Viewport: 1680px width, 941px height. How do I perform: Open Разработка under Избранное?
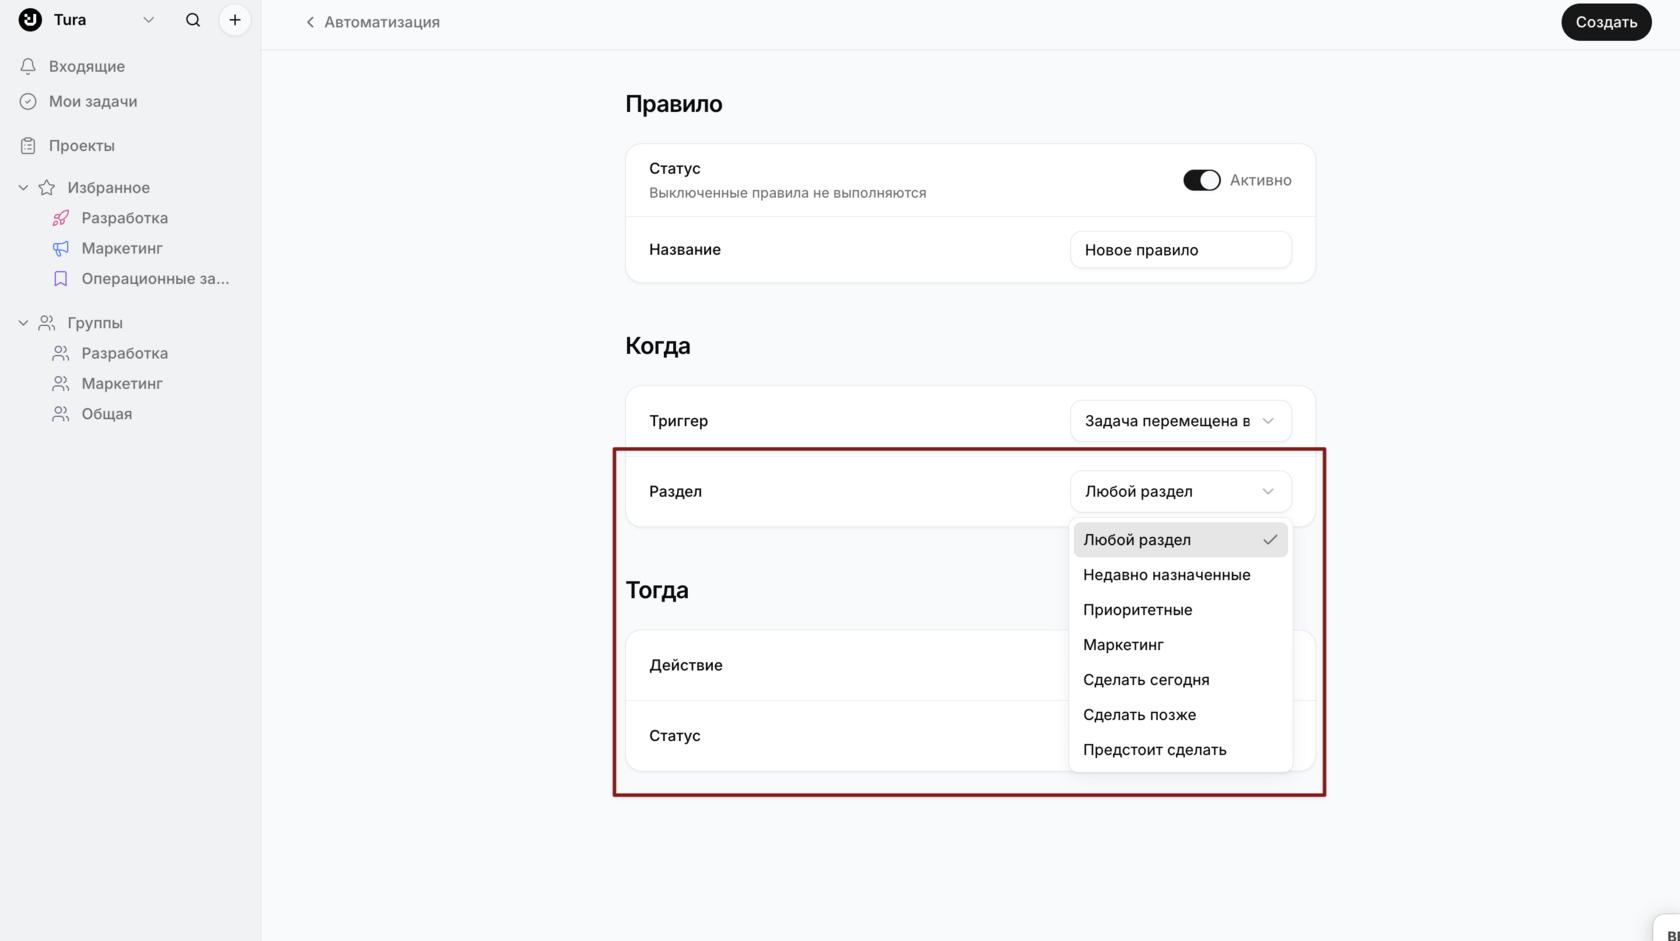(x=125, y=218)
